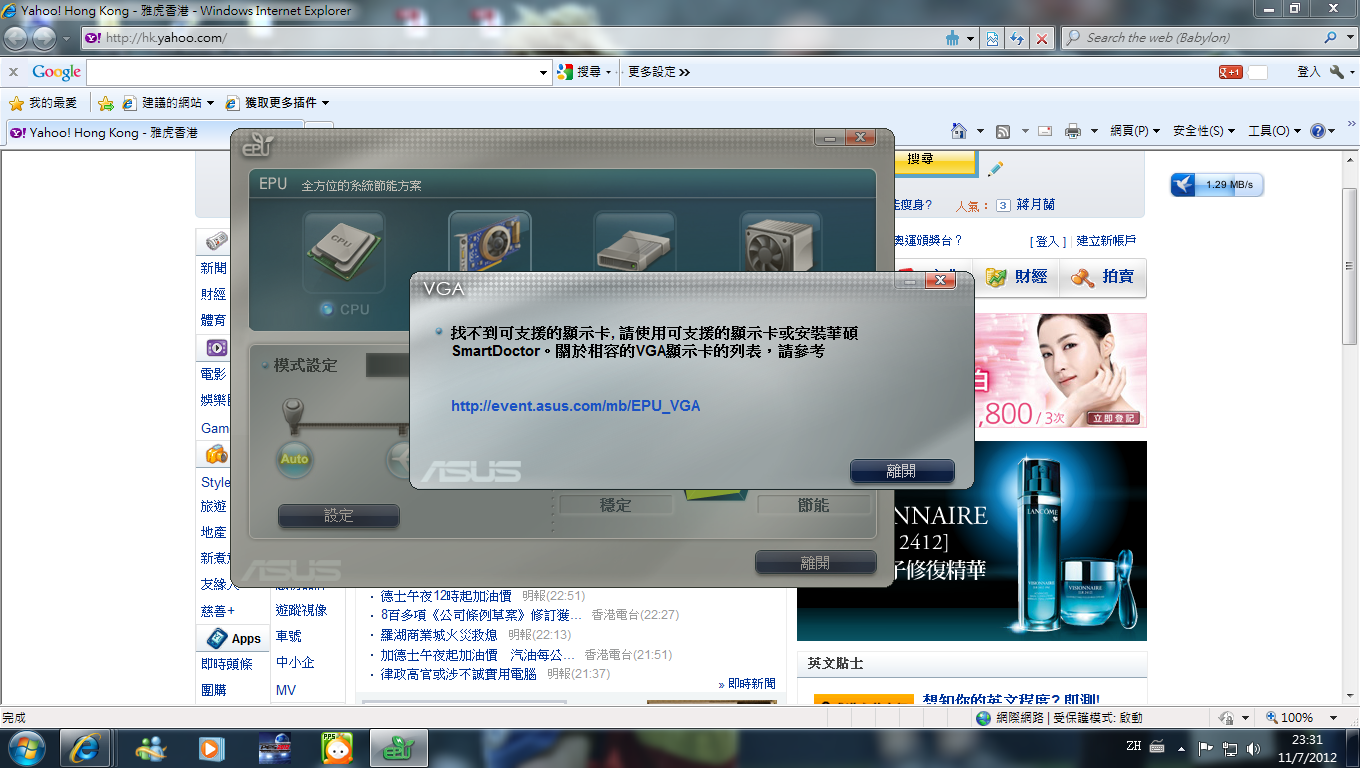
Task: Toggle compatibility view page icon
Action: 992,38
